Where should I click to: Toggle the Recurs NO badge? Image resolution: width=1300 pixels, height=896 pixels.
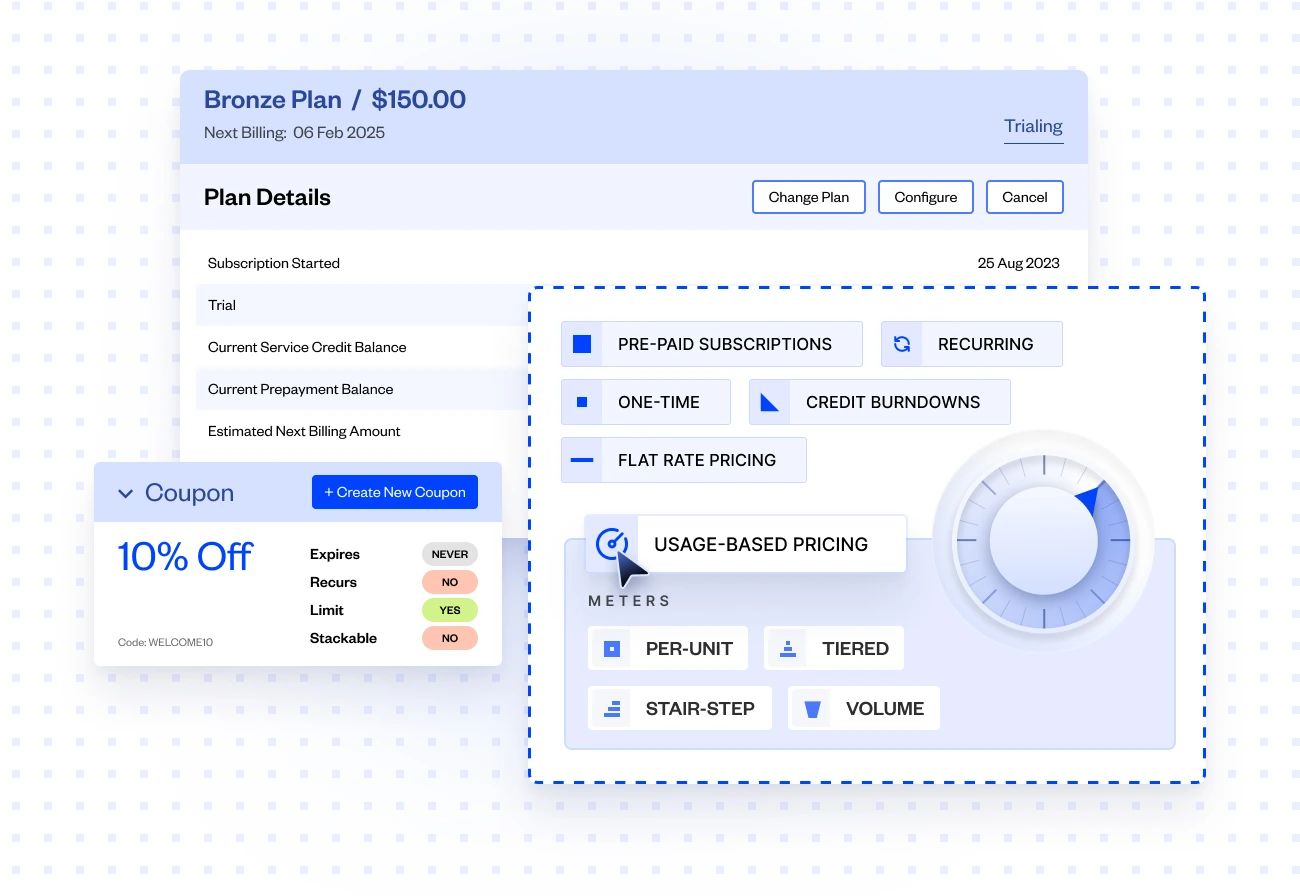click(x=450, y=581)
